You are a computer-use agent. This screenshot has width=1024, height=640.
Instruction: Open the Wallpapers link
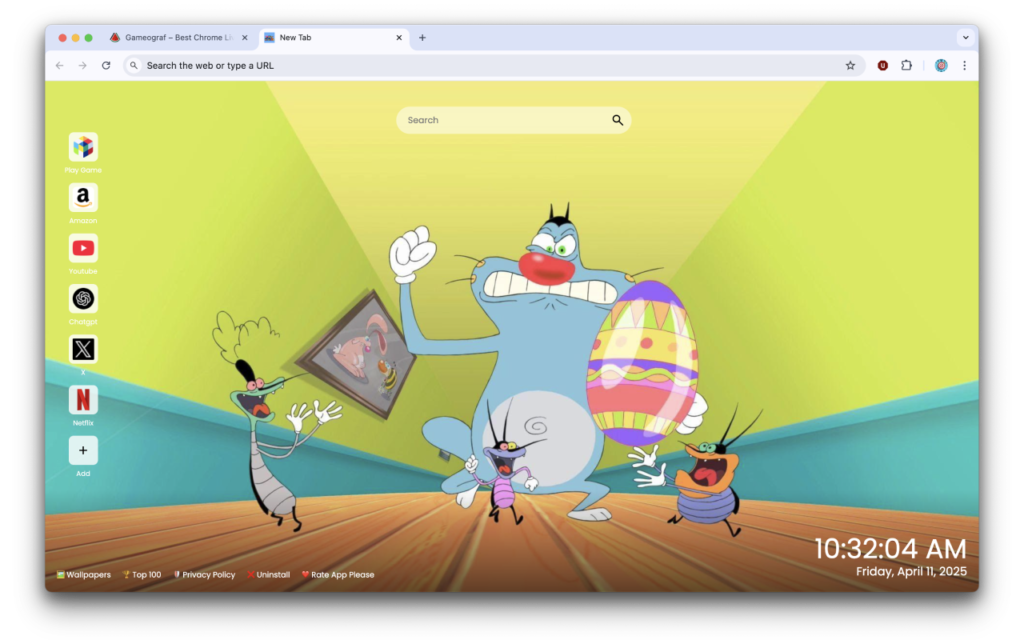(x=84, y=575)
